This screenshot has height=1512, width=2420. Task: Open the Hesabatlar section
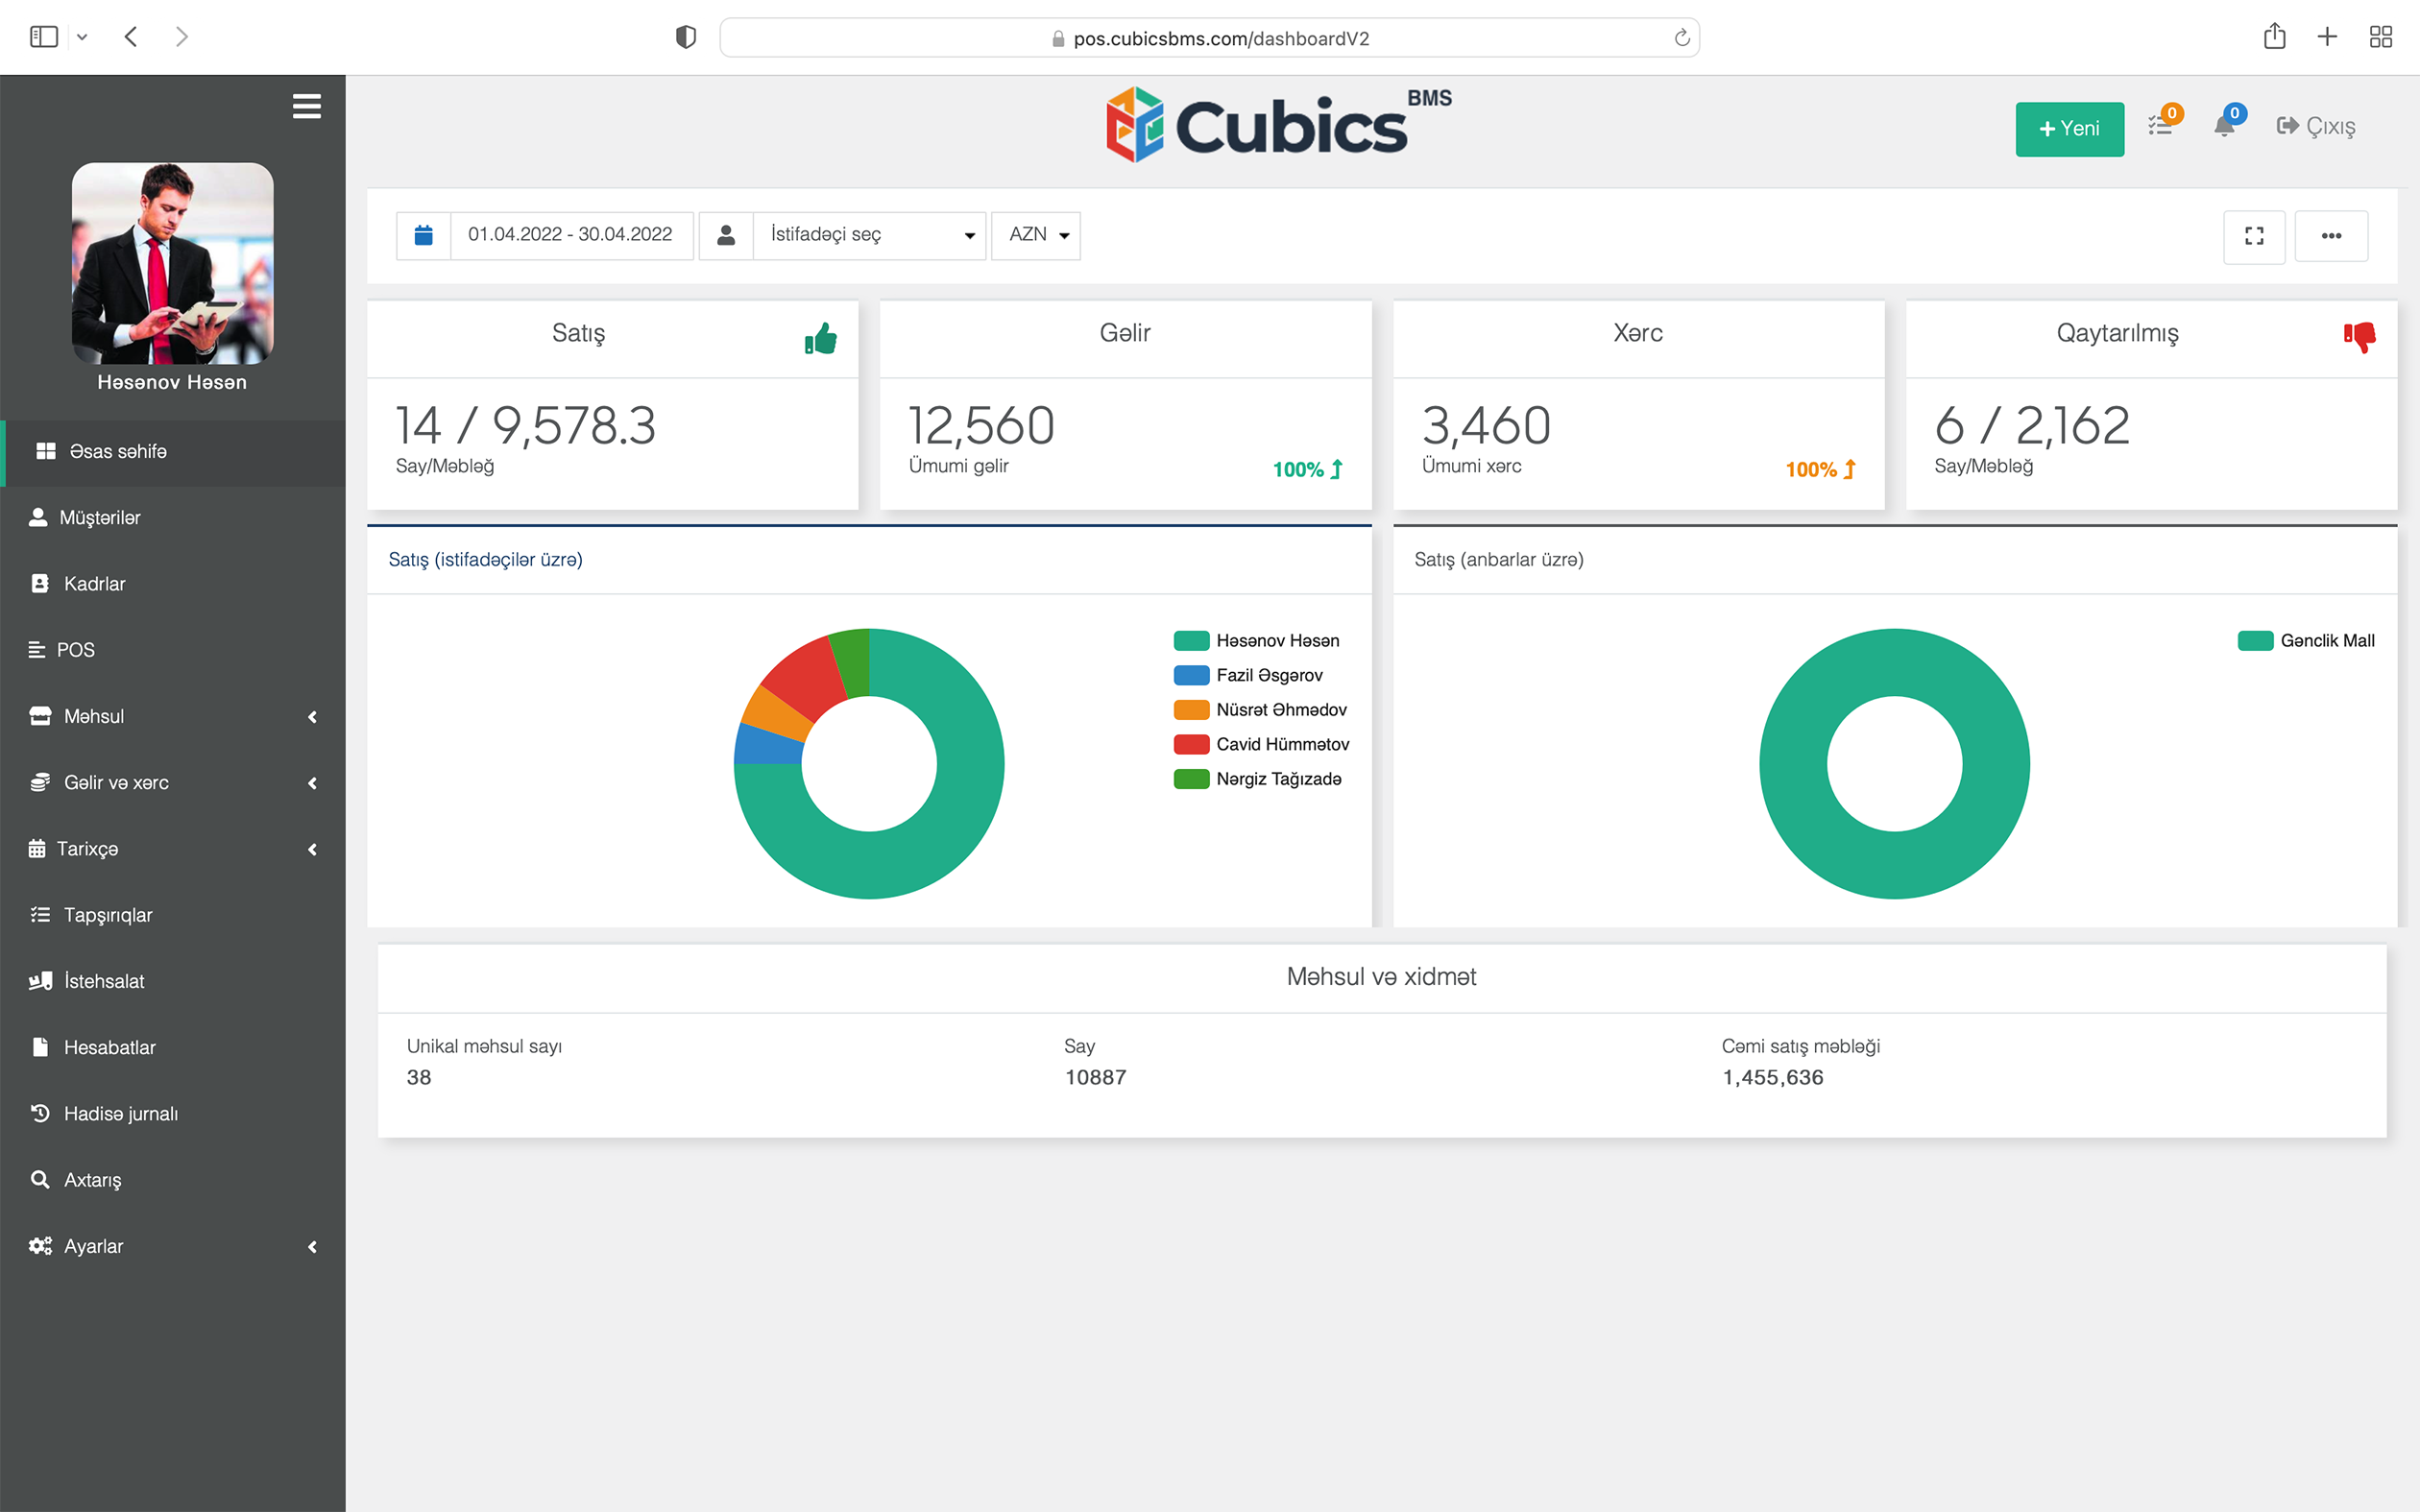(110, 1047)
